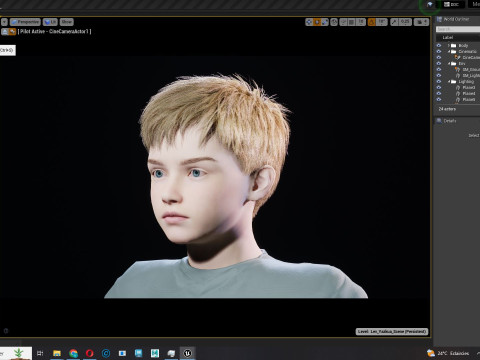The height and width of the screenshot is (360, 480).
Task: Open the viewport Show menu
Action: (67, 22)
